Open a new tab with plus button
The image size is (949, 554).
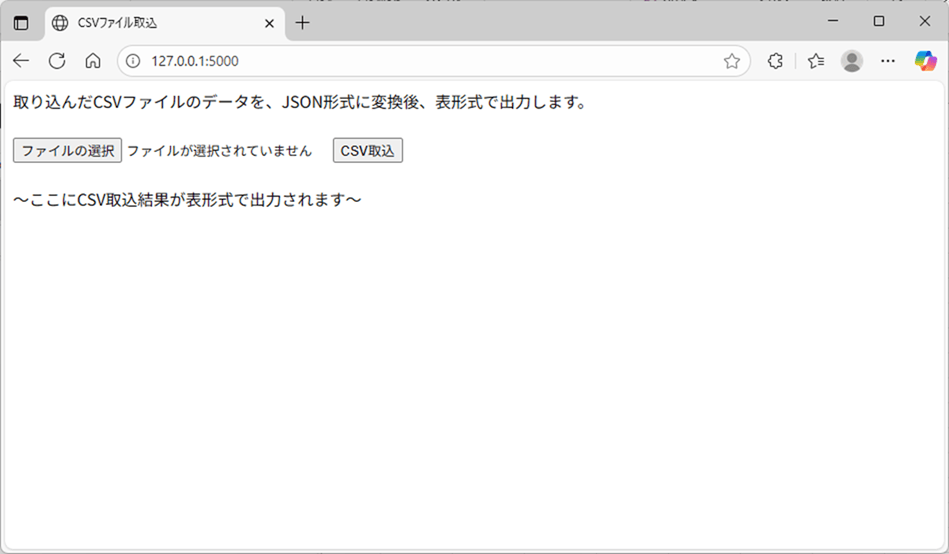click(x=303, y=22)
